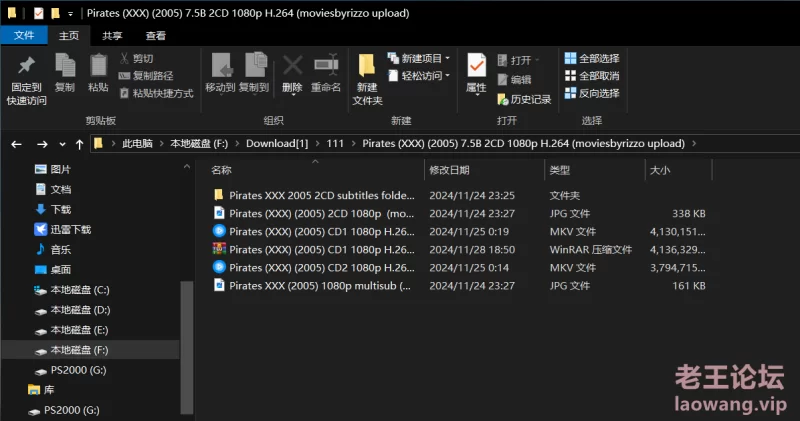Select the CD1 MKV file row

[459, 231]
